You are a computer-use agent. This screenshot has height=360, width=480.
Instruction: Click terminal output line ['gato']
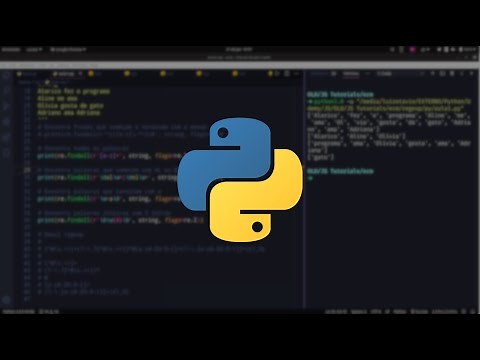point(320,157)
